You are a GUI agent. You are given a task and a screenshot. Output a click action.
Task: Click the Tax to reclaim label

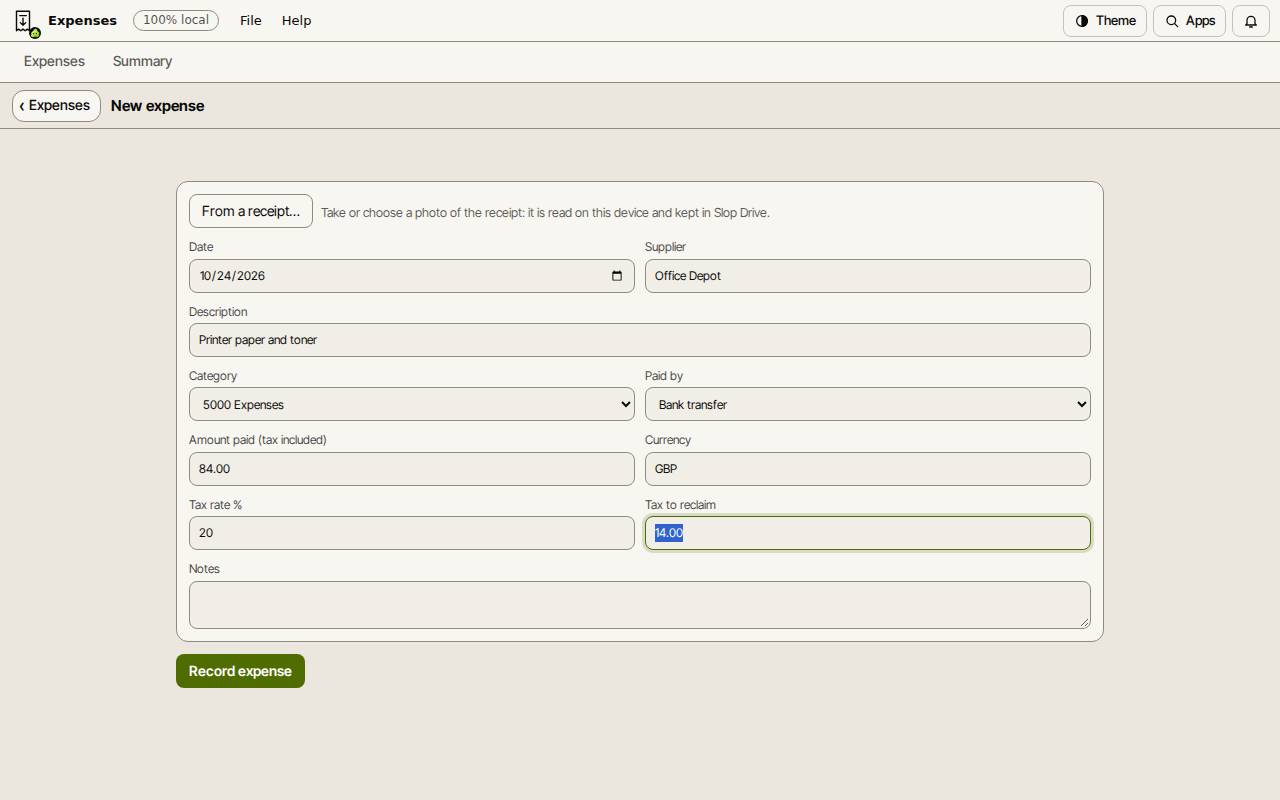click(680, 505)
